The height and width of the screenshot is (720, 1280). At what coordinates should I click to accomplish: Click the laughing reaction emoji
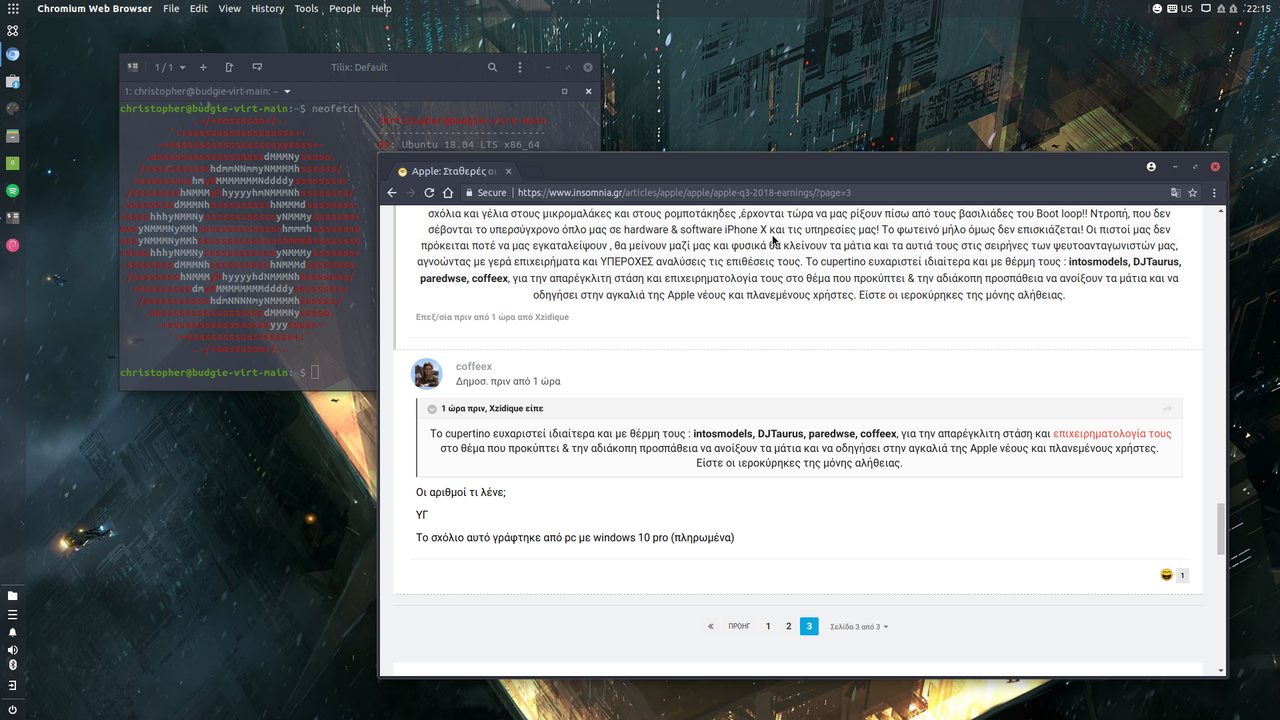click(x=1166, y=575)
